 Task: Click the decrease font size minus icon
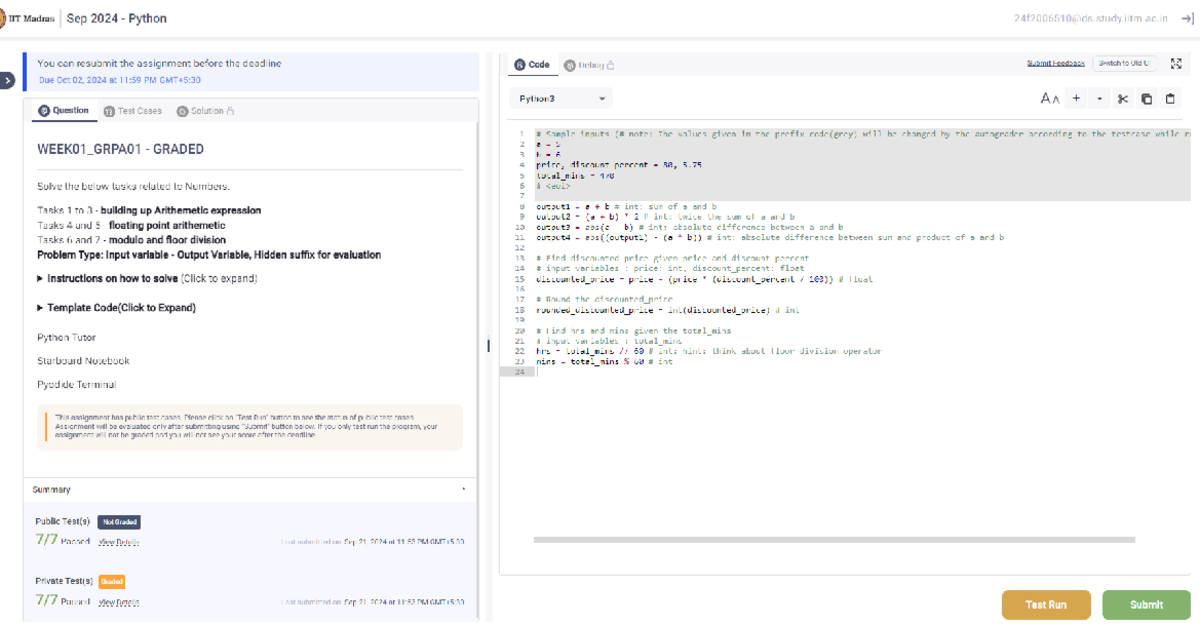tap(1100, 98)
